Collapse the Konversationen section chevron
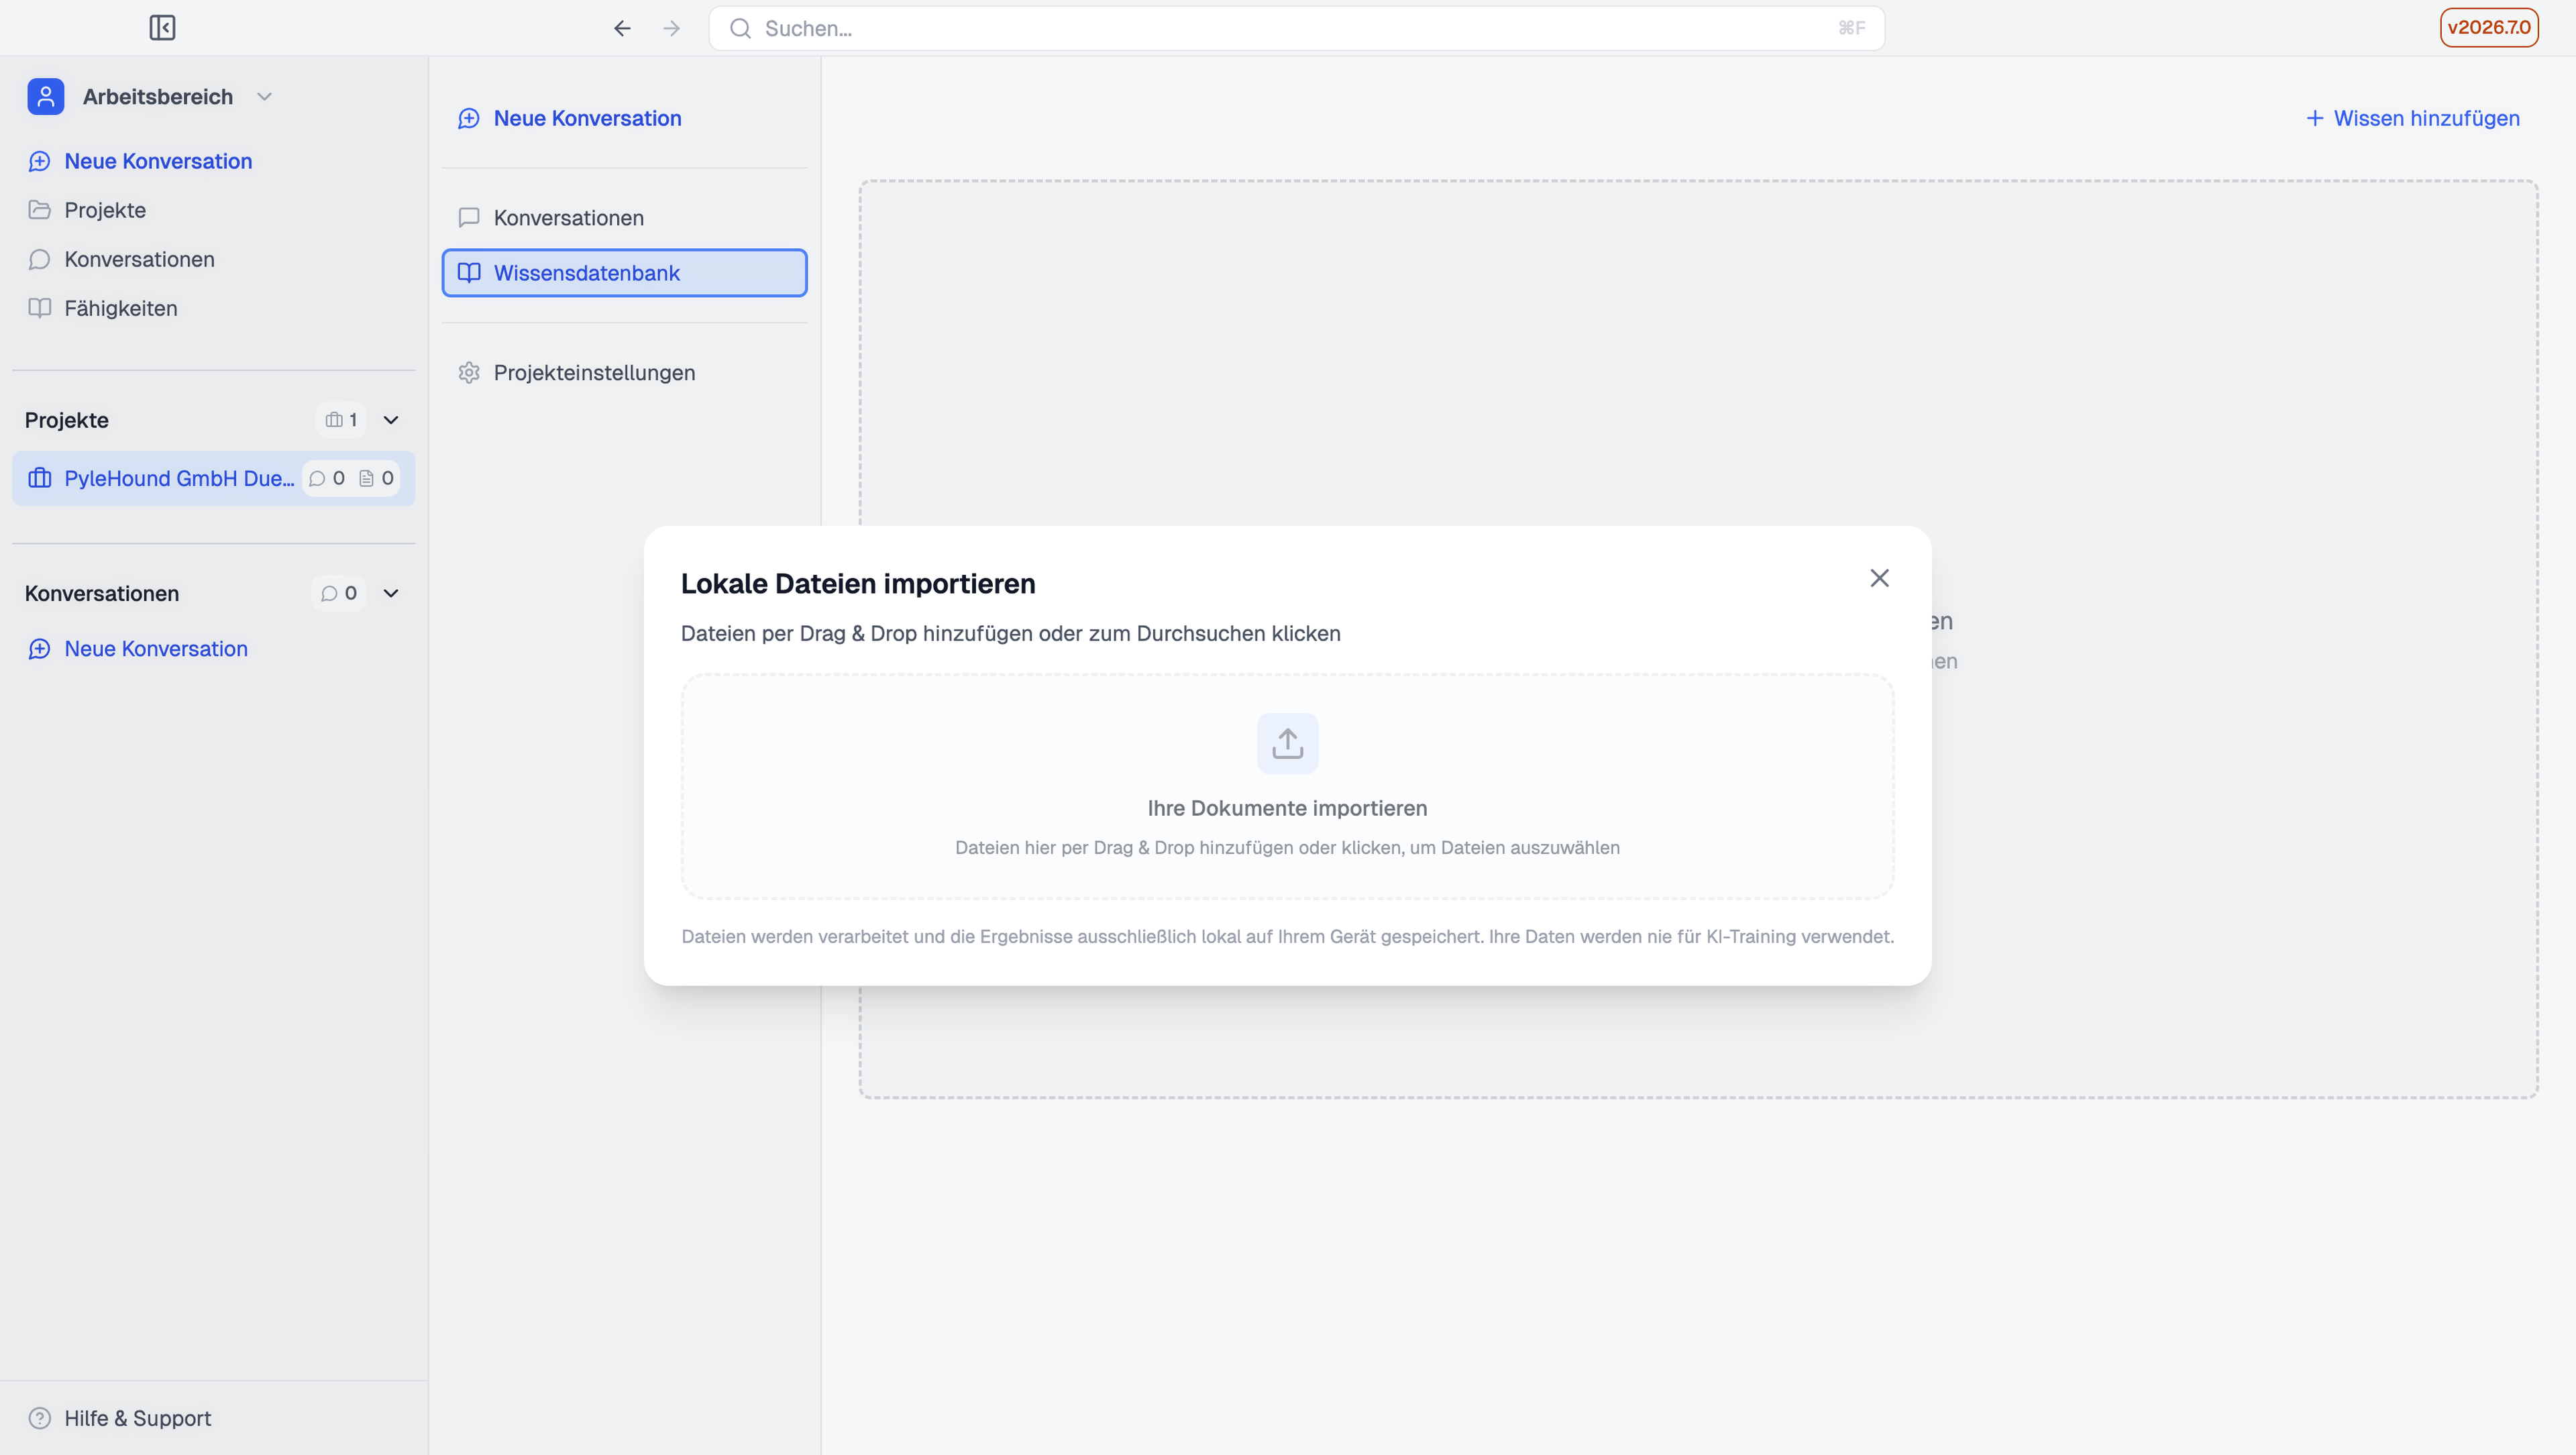 coord(391,594)
